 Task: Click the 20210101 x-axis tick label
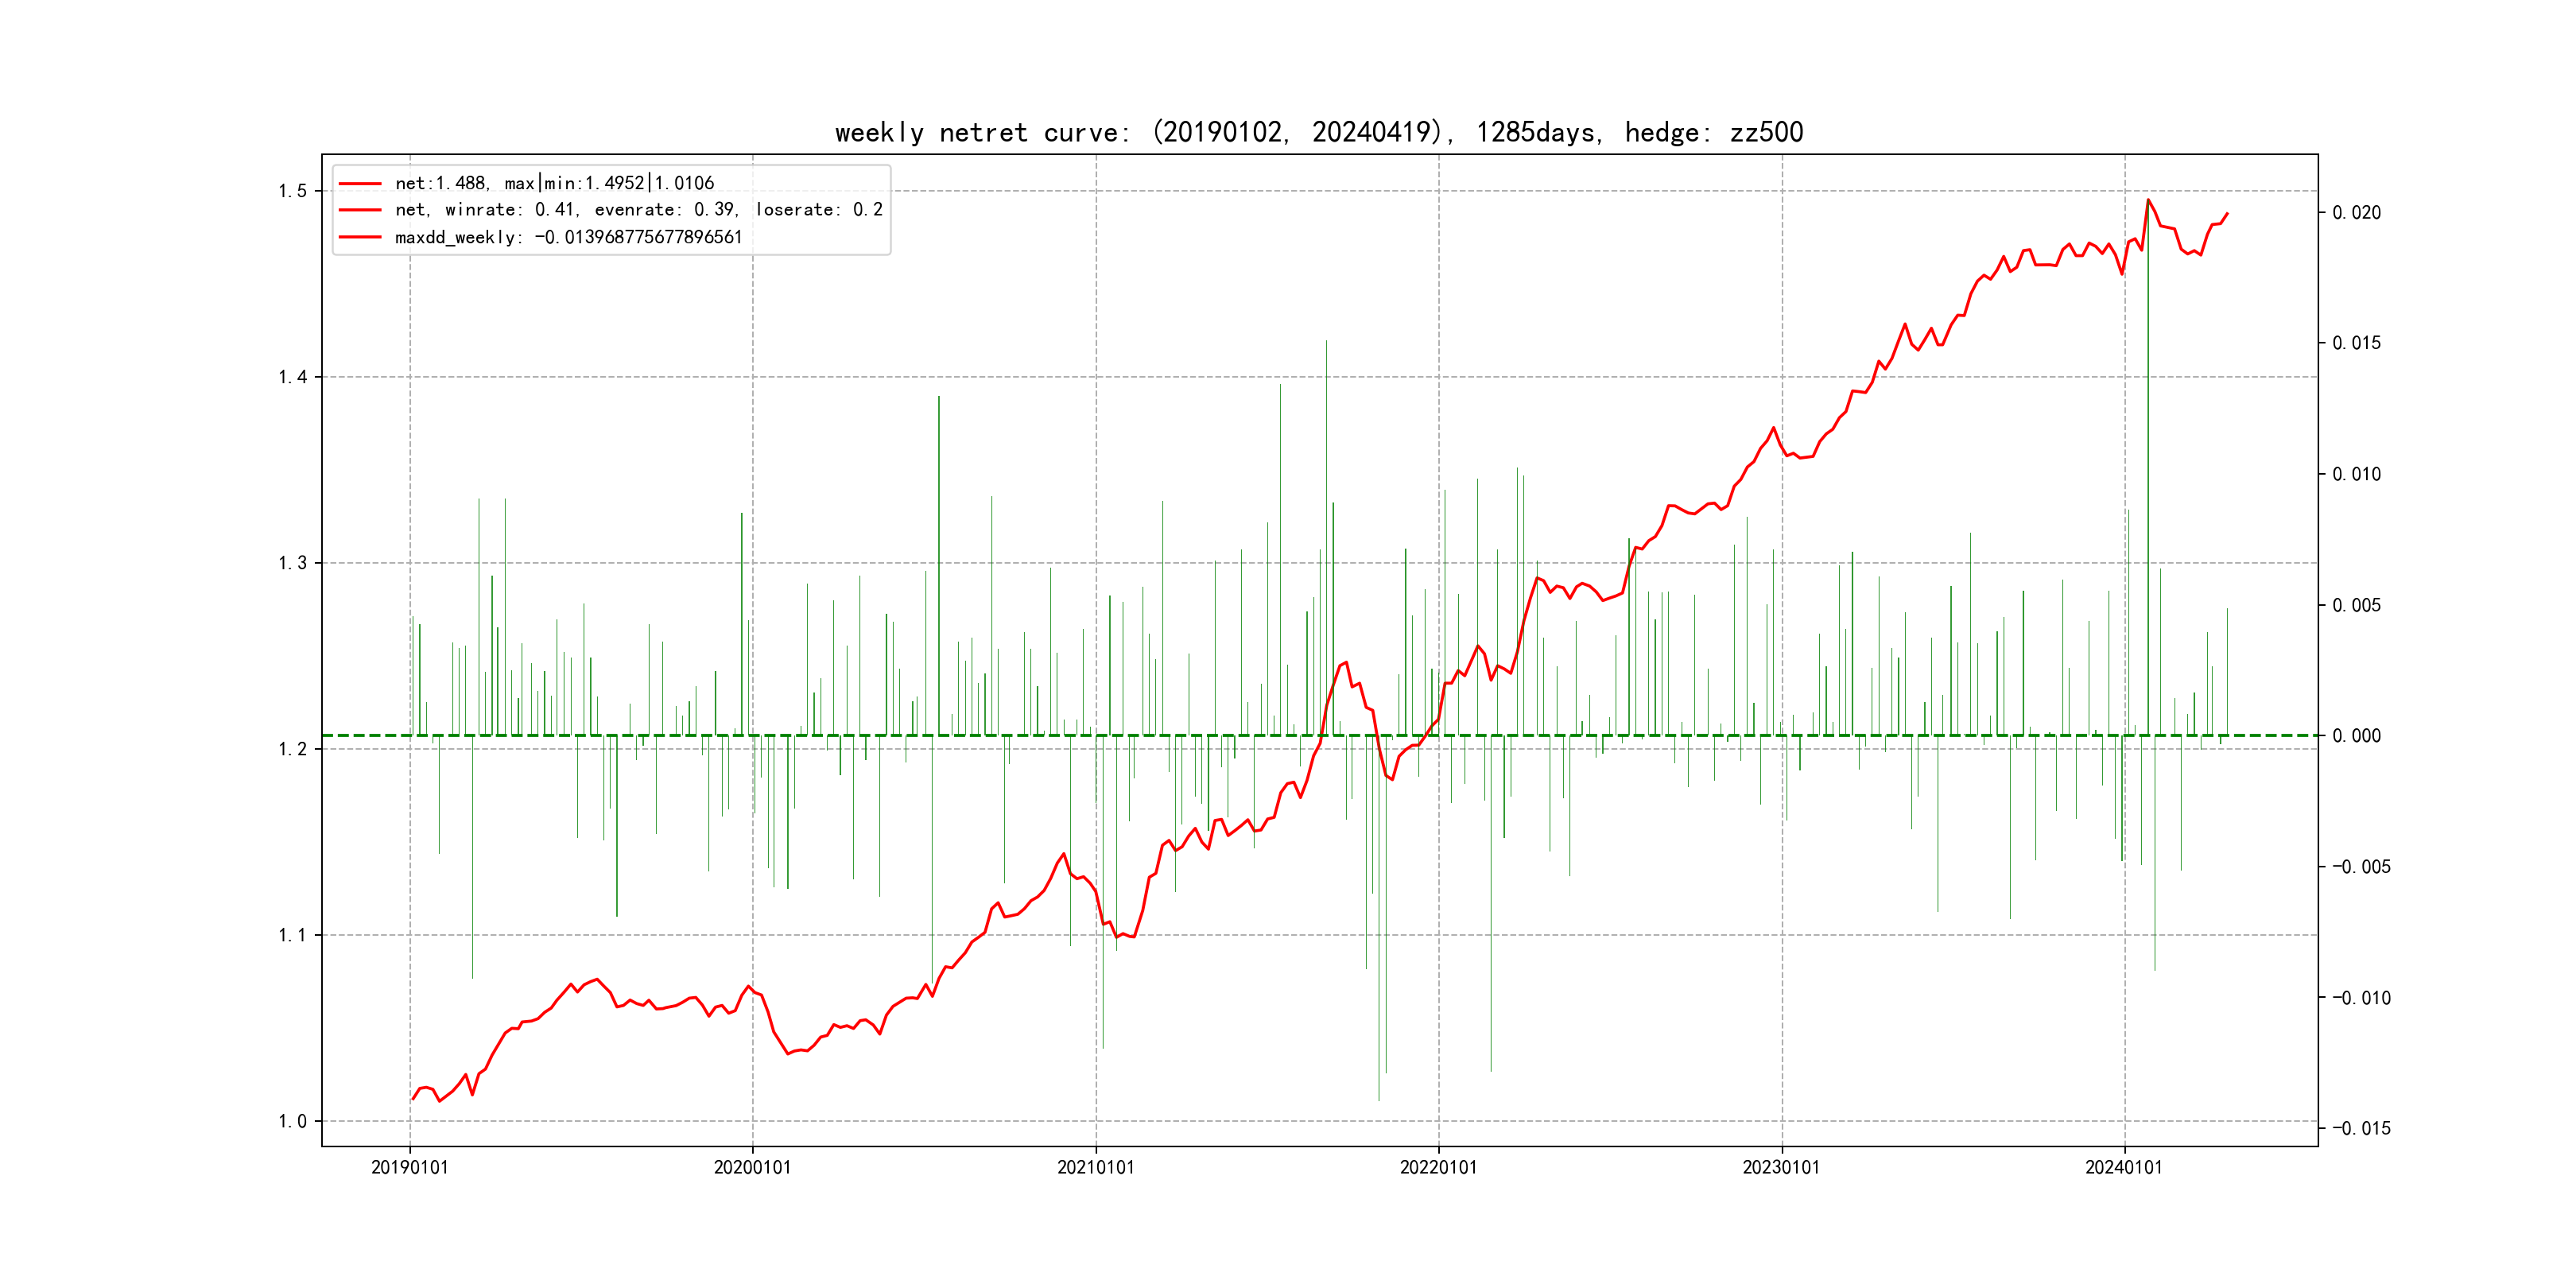point(1096,1168)
